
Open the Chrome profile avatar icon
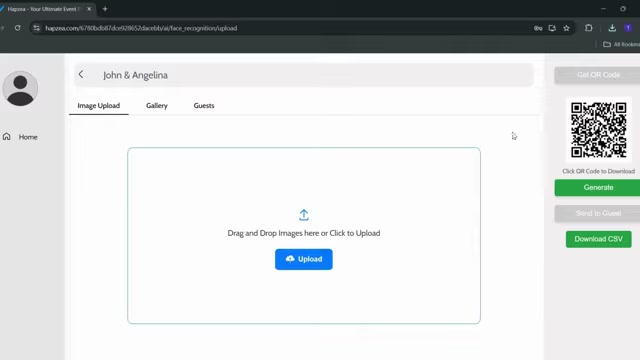click(628, 28)
